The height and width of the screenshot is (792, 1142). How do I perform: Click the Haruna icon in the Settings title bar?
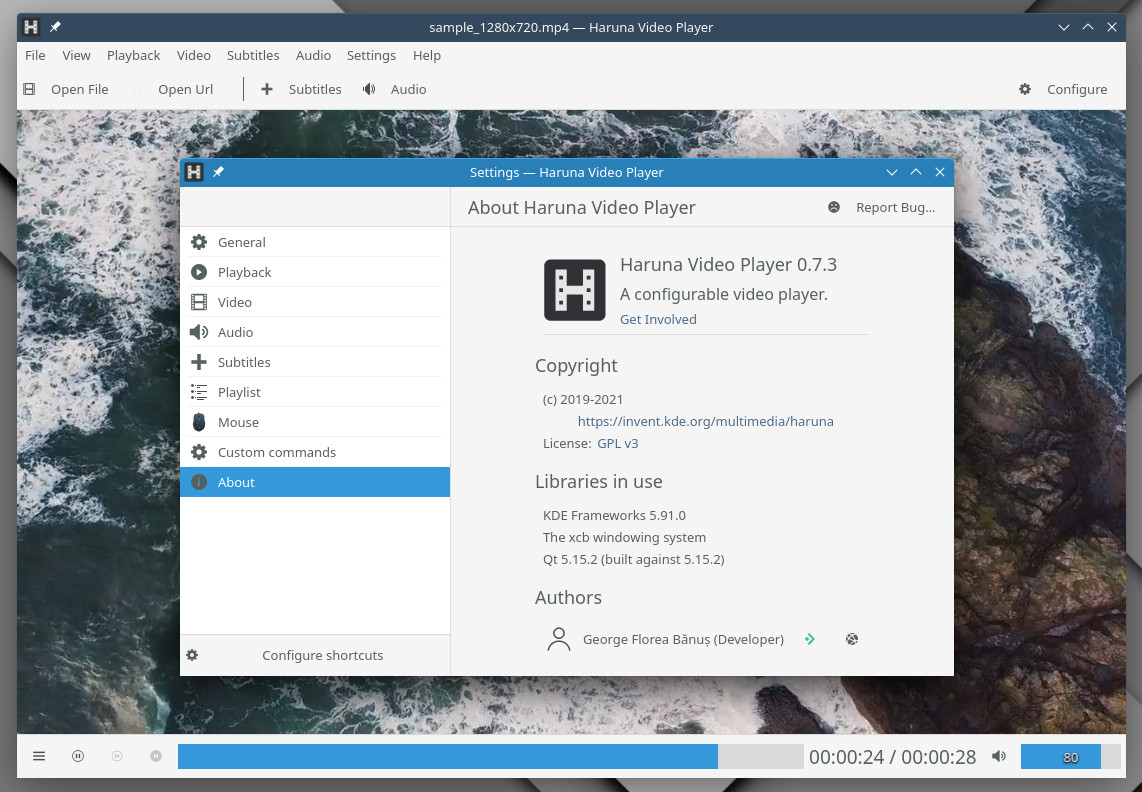(194, 172)
